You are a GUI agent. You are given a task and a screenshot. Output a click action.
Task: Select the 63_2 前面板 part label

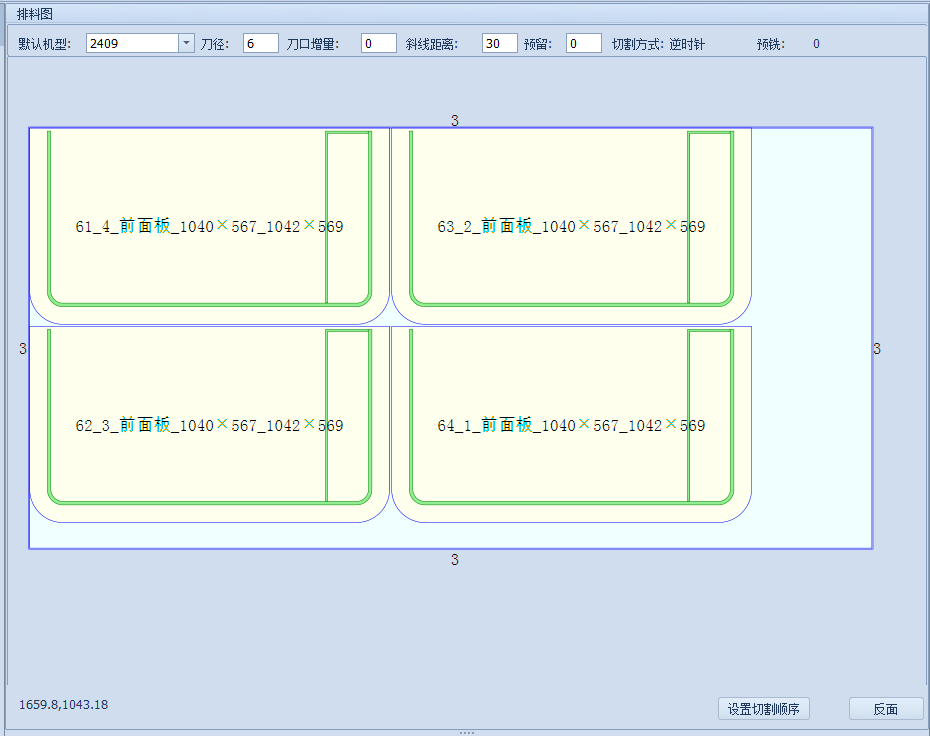point(571,227)
